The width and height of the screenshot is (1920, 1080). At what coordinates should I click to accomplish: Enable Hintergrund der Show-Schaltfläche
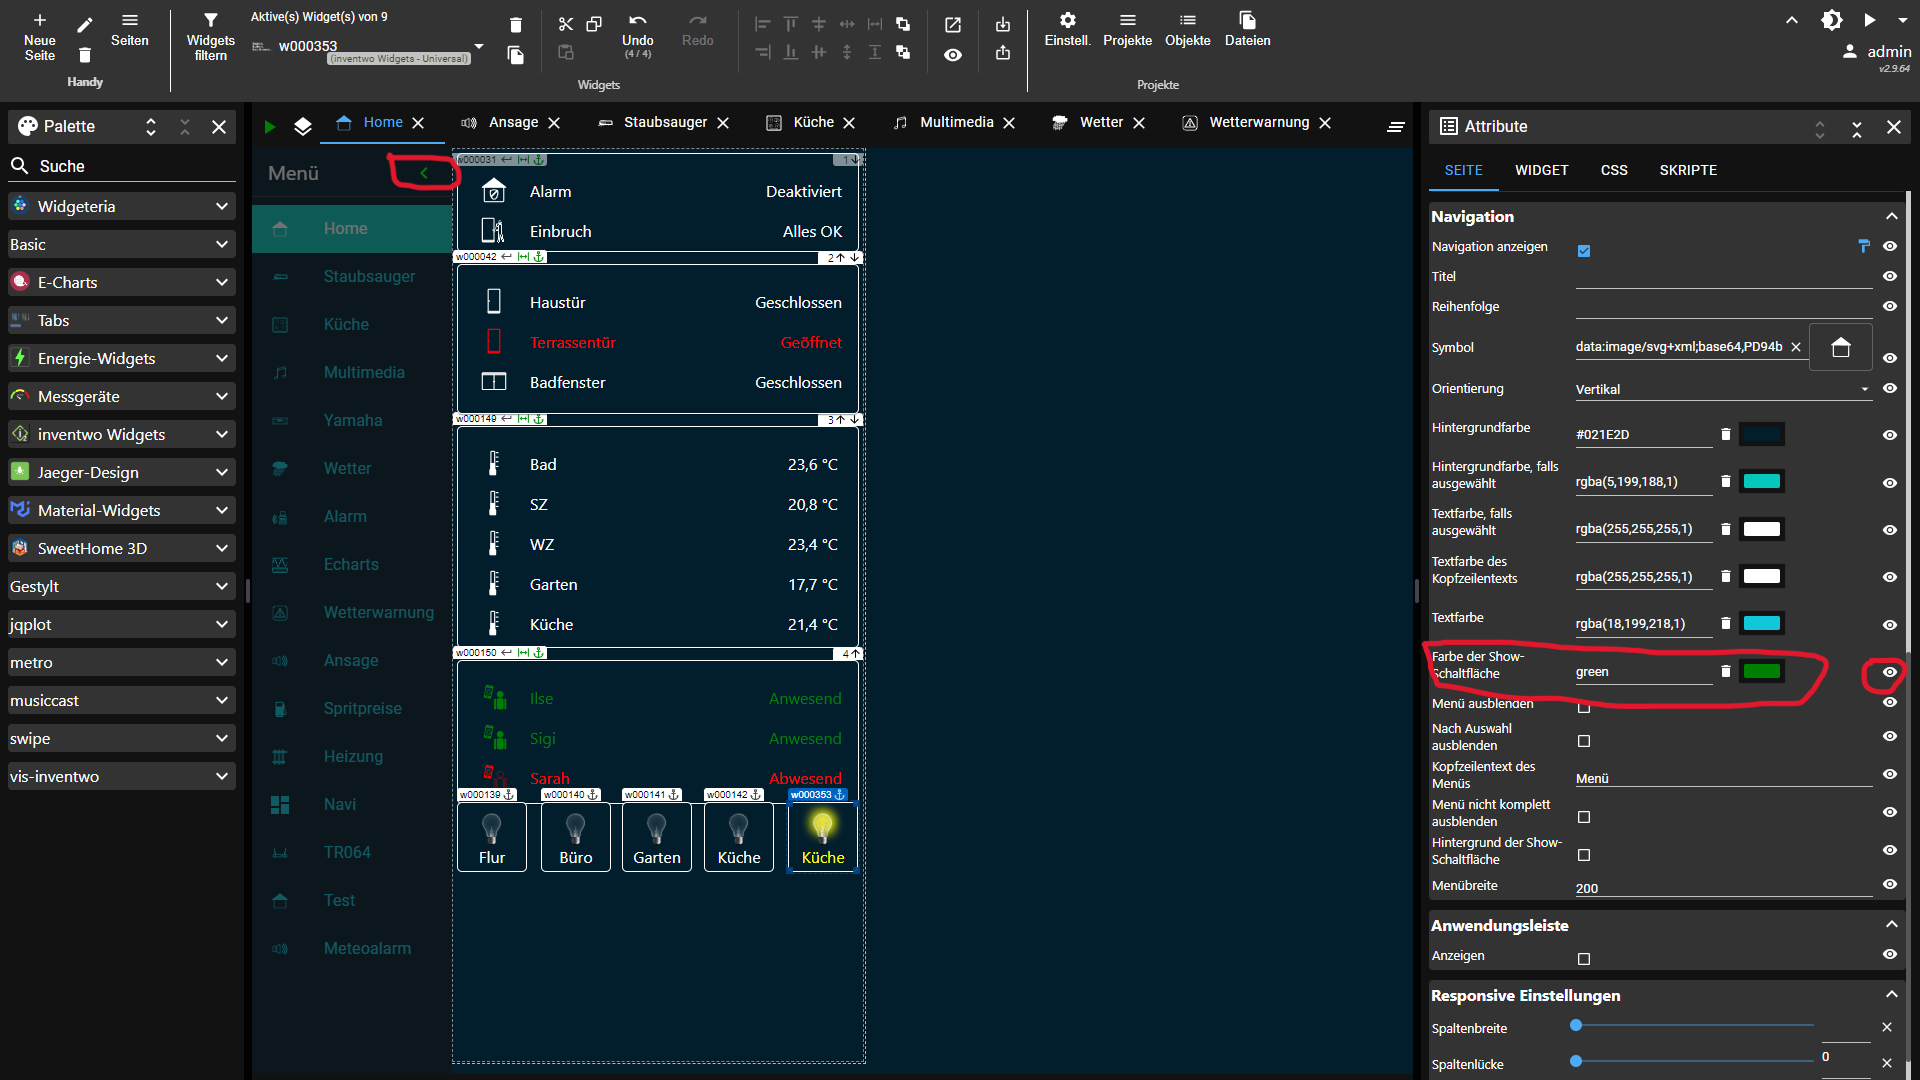pyautogui.click(x=1584, y=855)
